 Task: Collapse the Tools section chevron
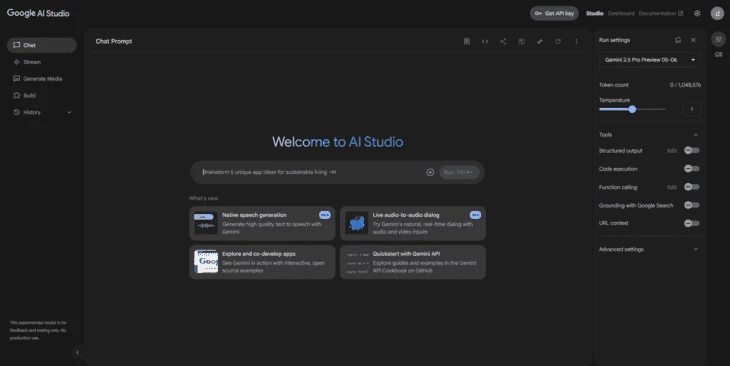696,135
